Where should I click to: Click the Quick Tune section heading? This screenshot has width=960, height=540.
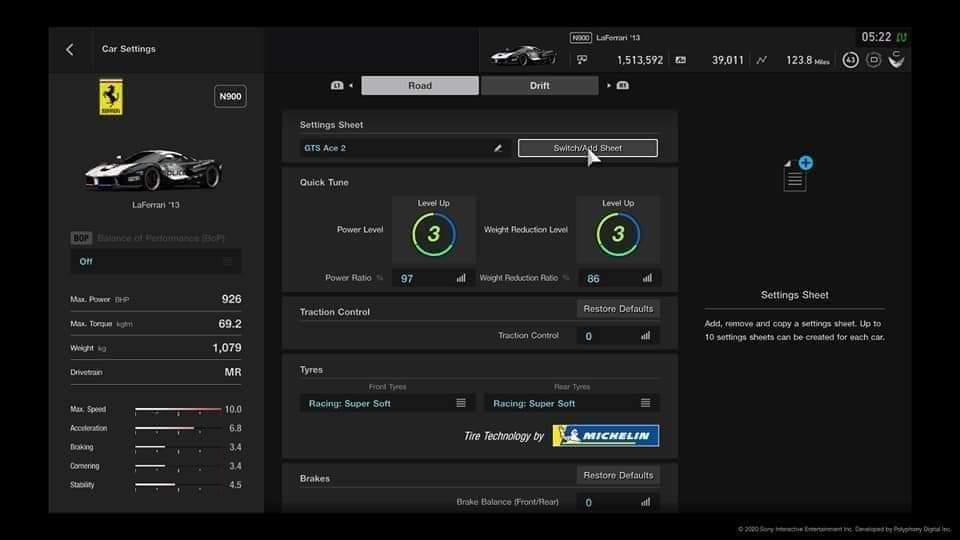pos(324,182)
